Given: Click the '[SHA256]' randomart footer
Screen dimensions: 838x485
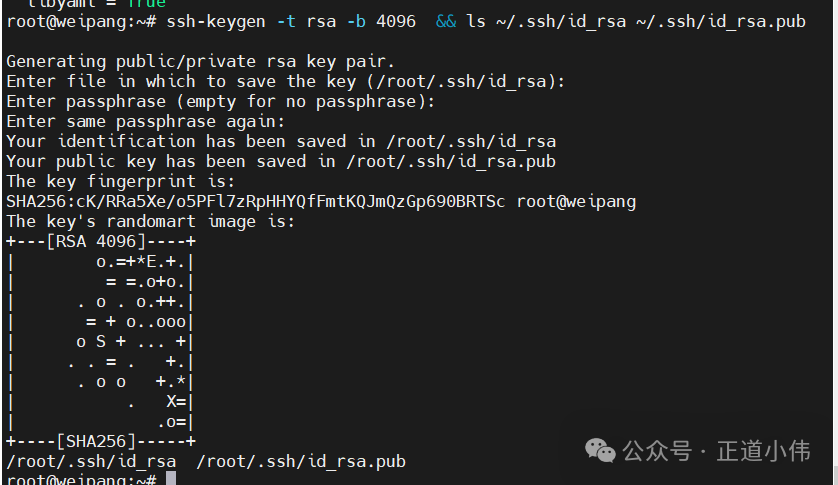Looking at the screenshot, I should click(96, 442).
